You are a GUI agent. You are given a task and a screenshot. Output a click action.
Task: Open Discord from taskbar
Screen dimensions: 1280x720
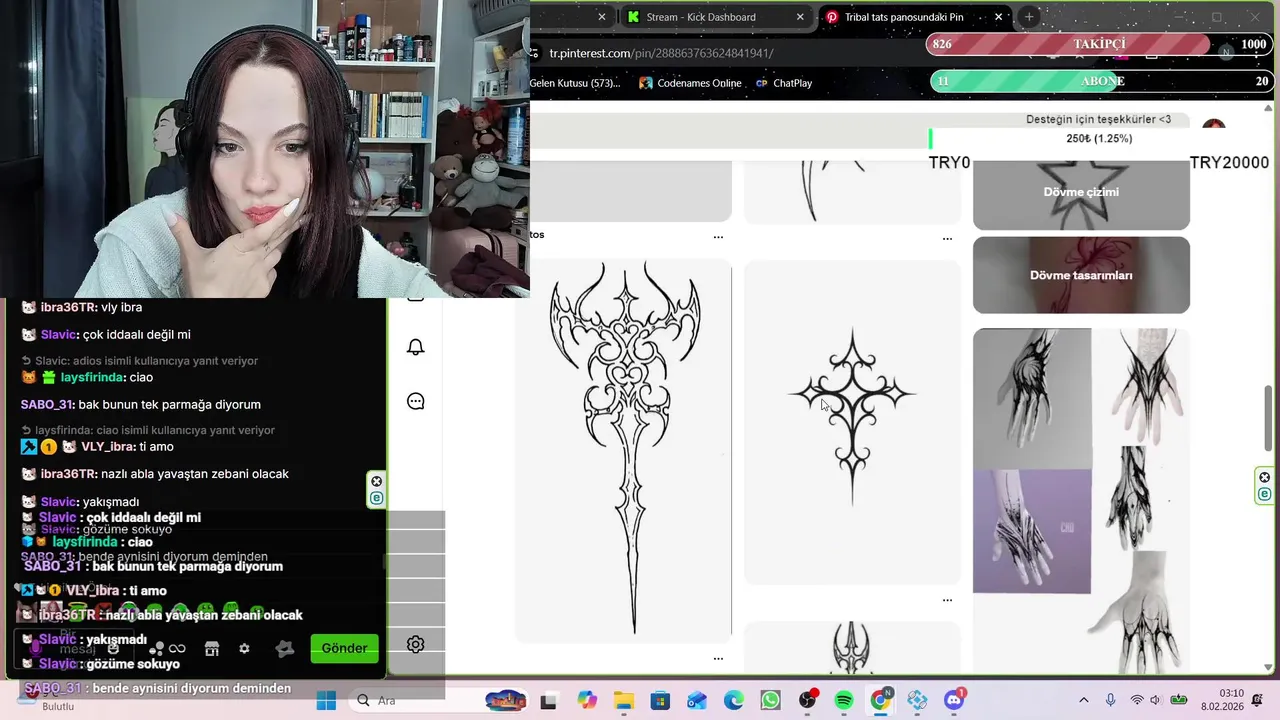point(954,701)
